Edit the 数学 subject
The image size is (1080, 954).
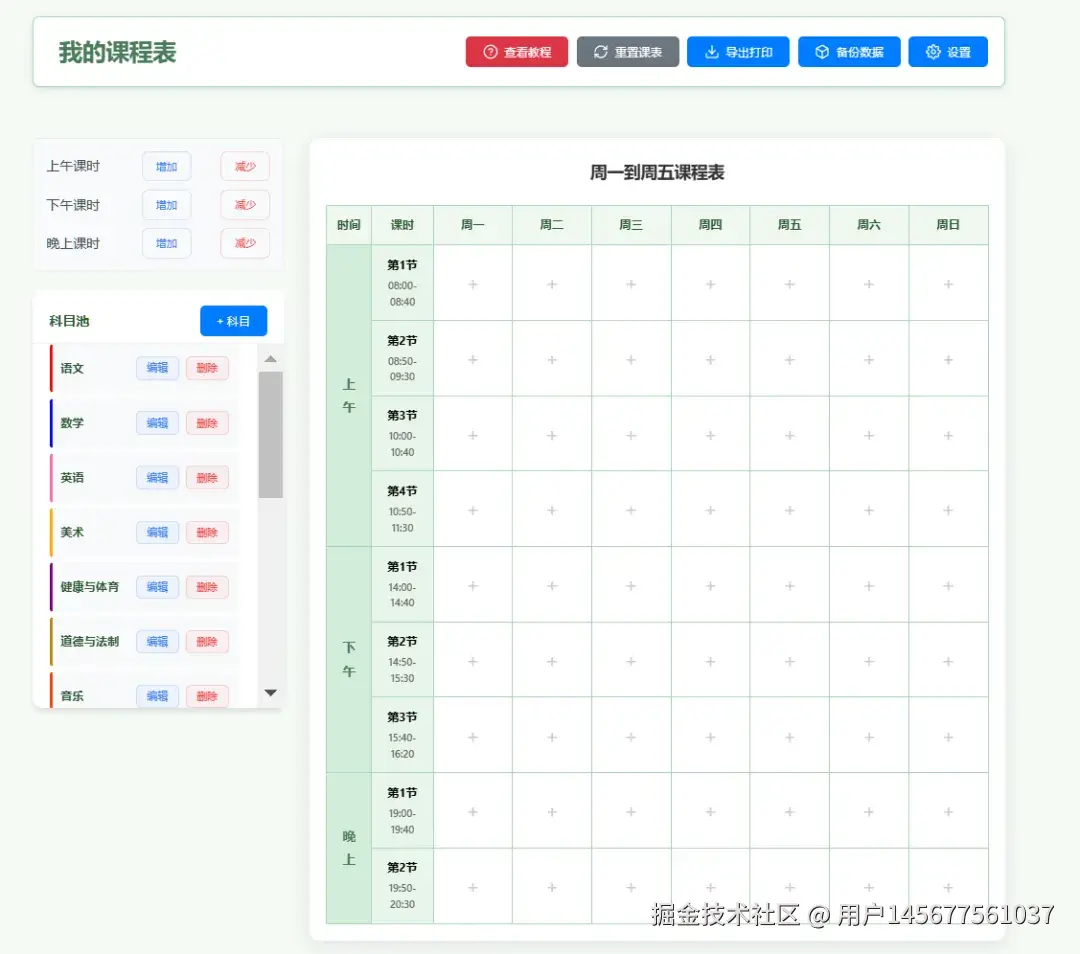[156, 422]
